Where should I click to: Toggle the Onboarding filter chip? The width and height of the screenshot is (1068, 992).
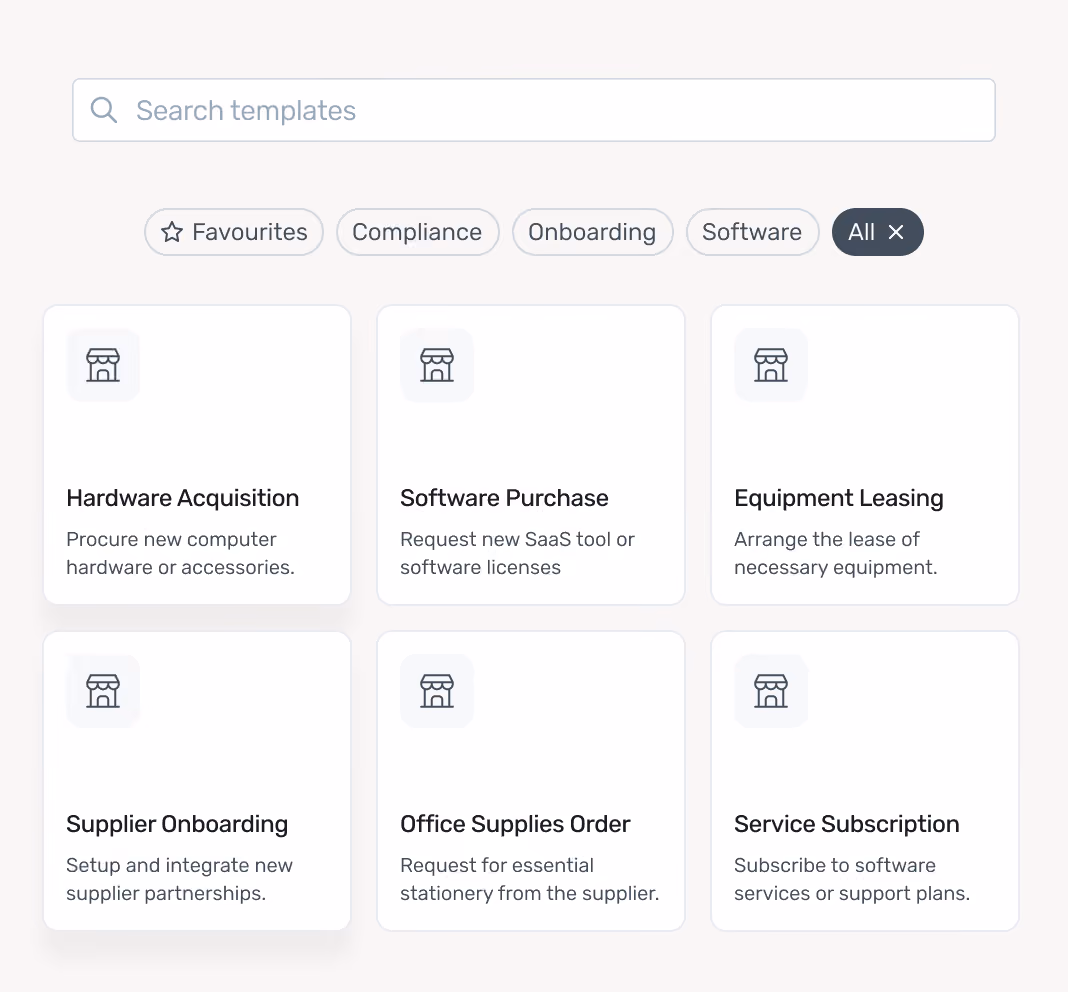[593, 232]
